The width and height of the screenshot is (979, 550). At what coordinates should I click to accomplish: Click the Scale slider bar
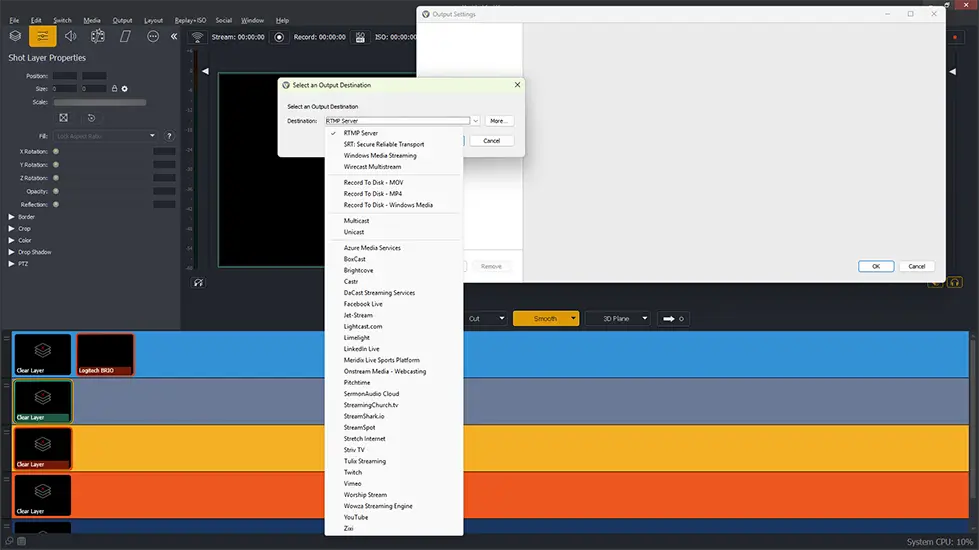tap(100, 102)
